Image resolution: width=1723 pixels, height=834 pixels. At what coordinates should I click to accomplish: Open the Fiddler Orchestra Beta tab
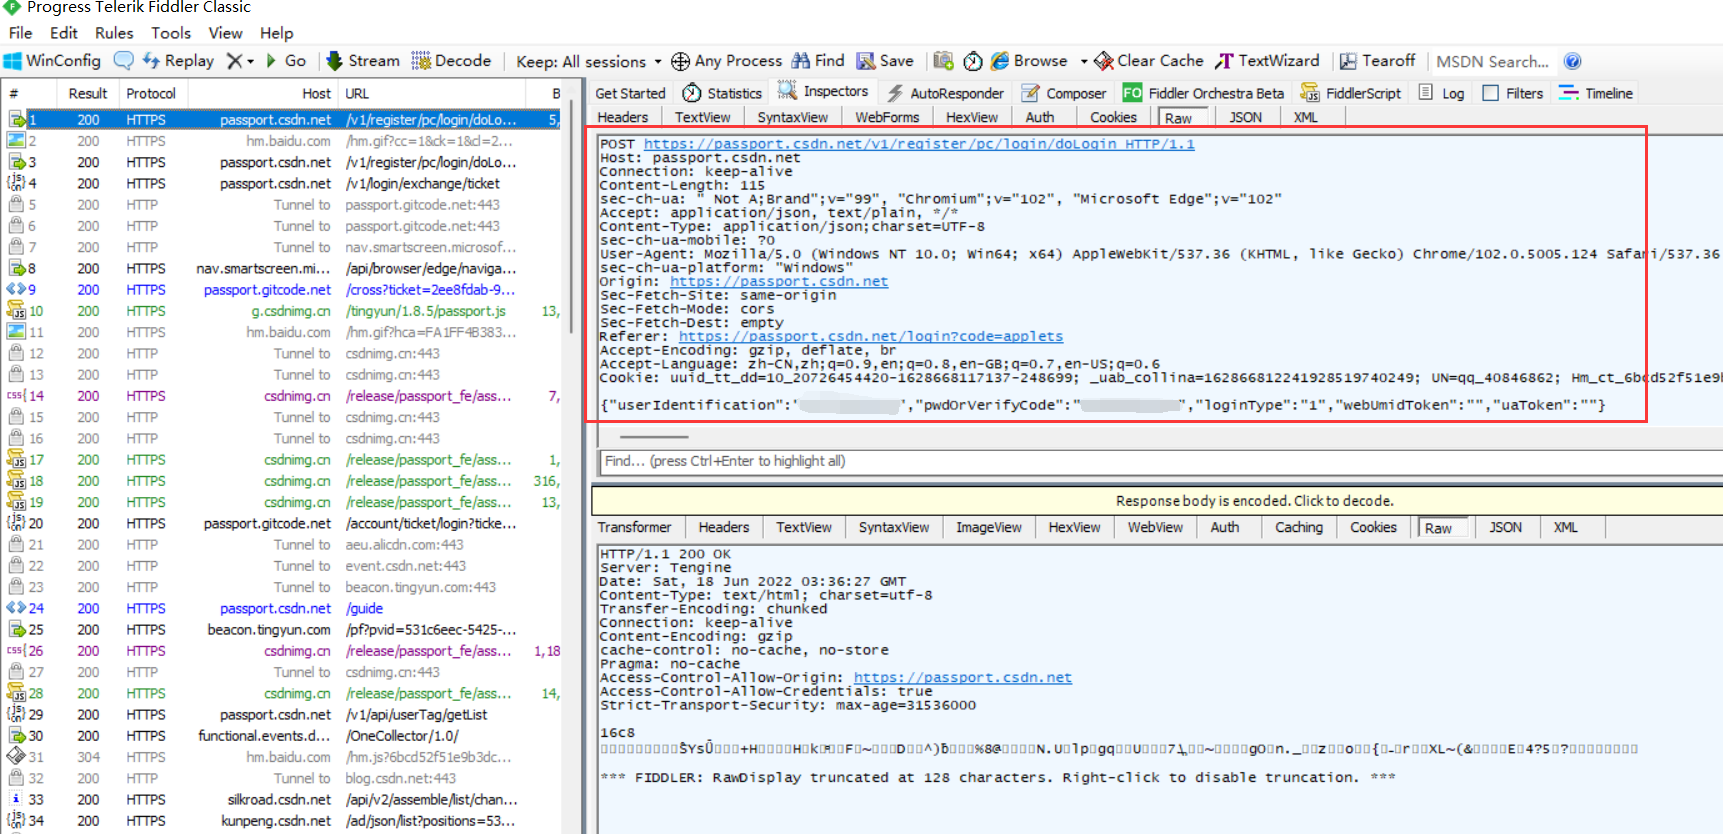1203,93
